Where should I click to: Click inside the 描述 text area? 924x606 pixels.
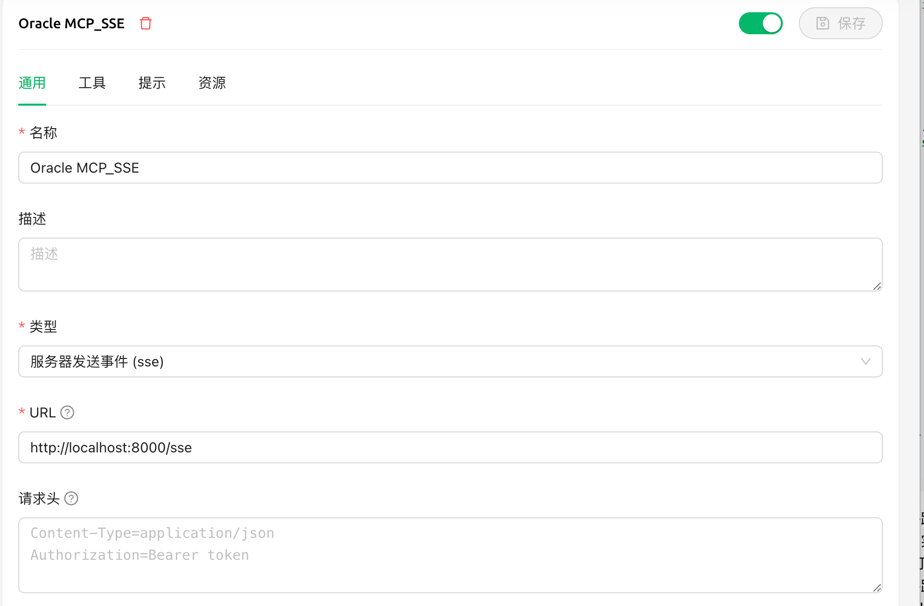[x=450, y=264]
